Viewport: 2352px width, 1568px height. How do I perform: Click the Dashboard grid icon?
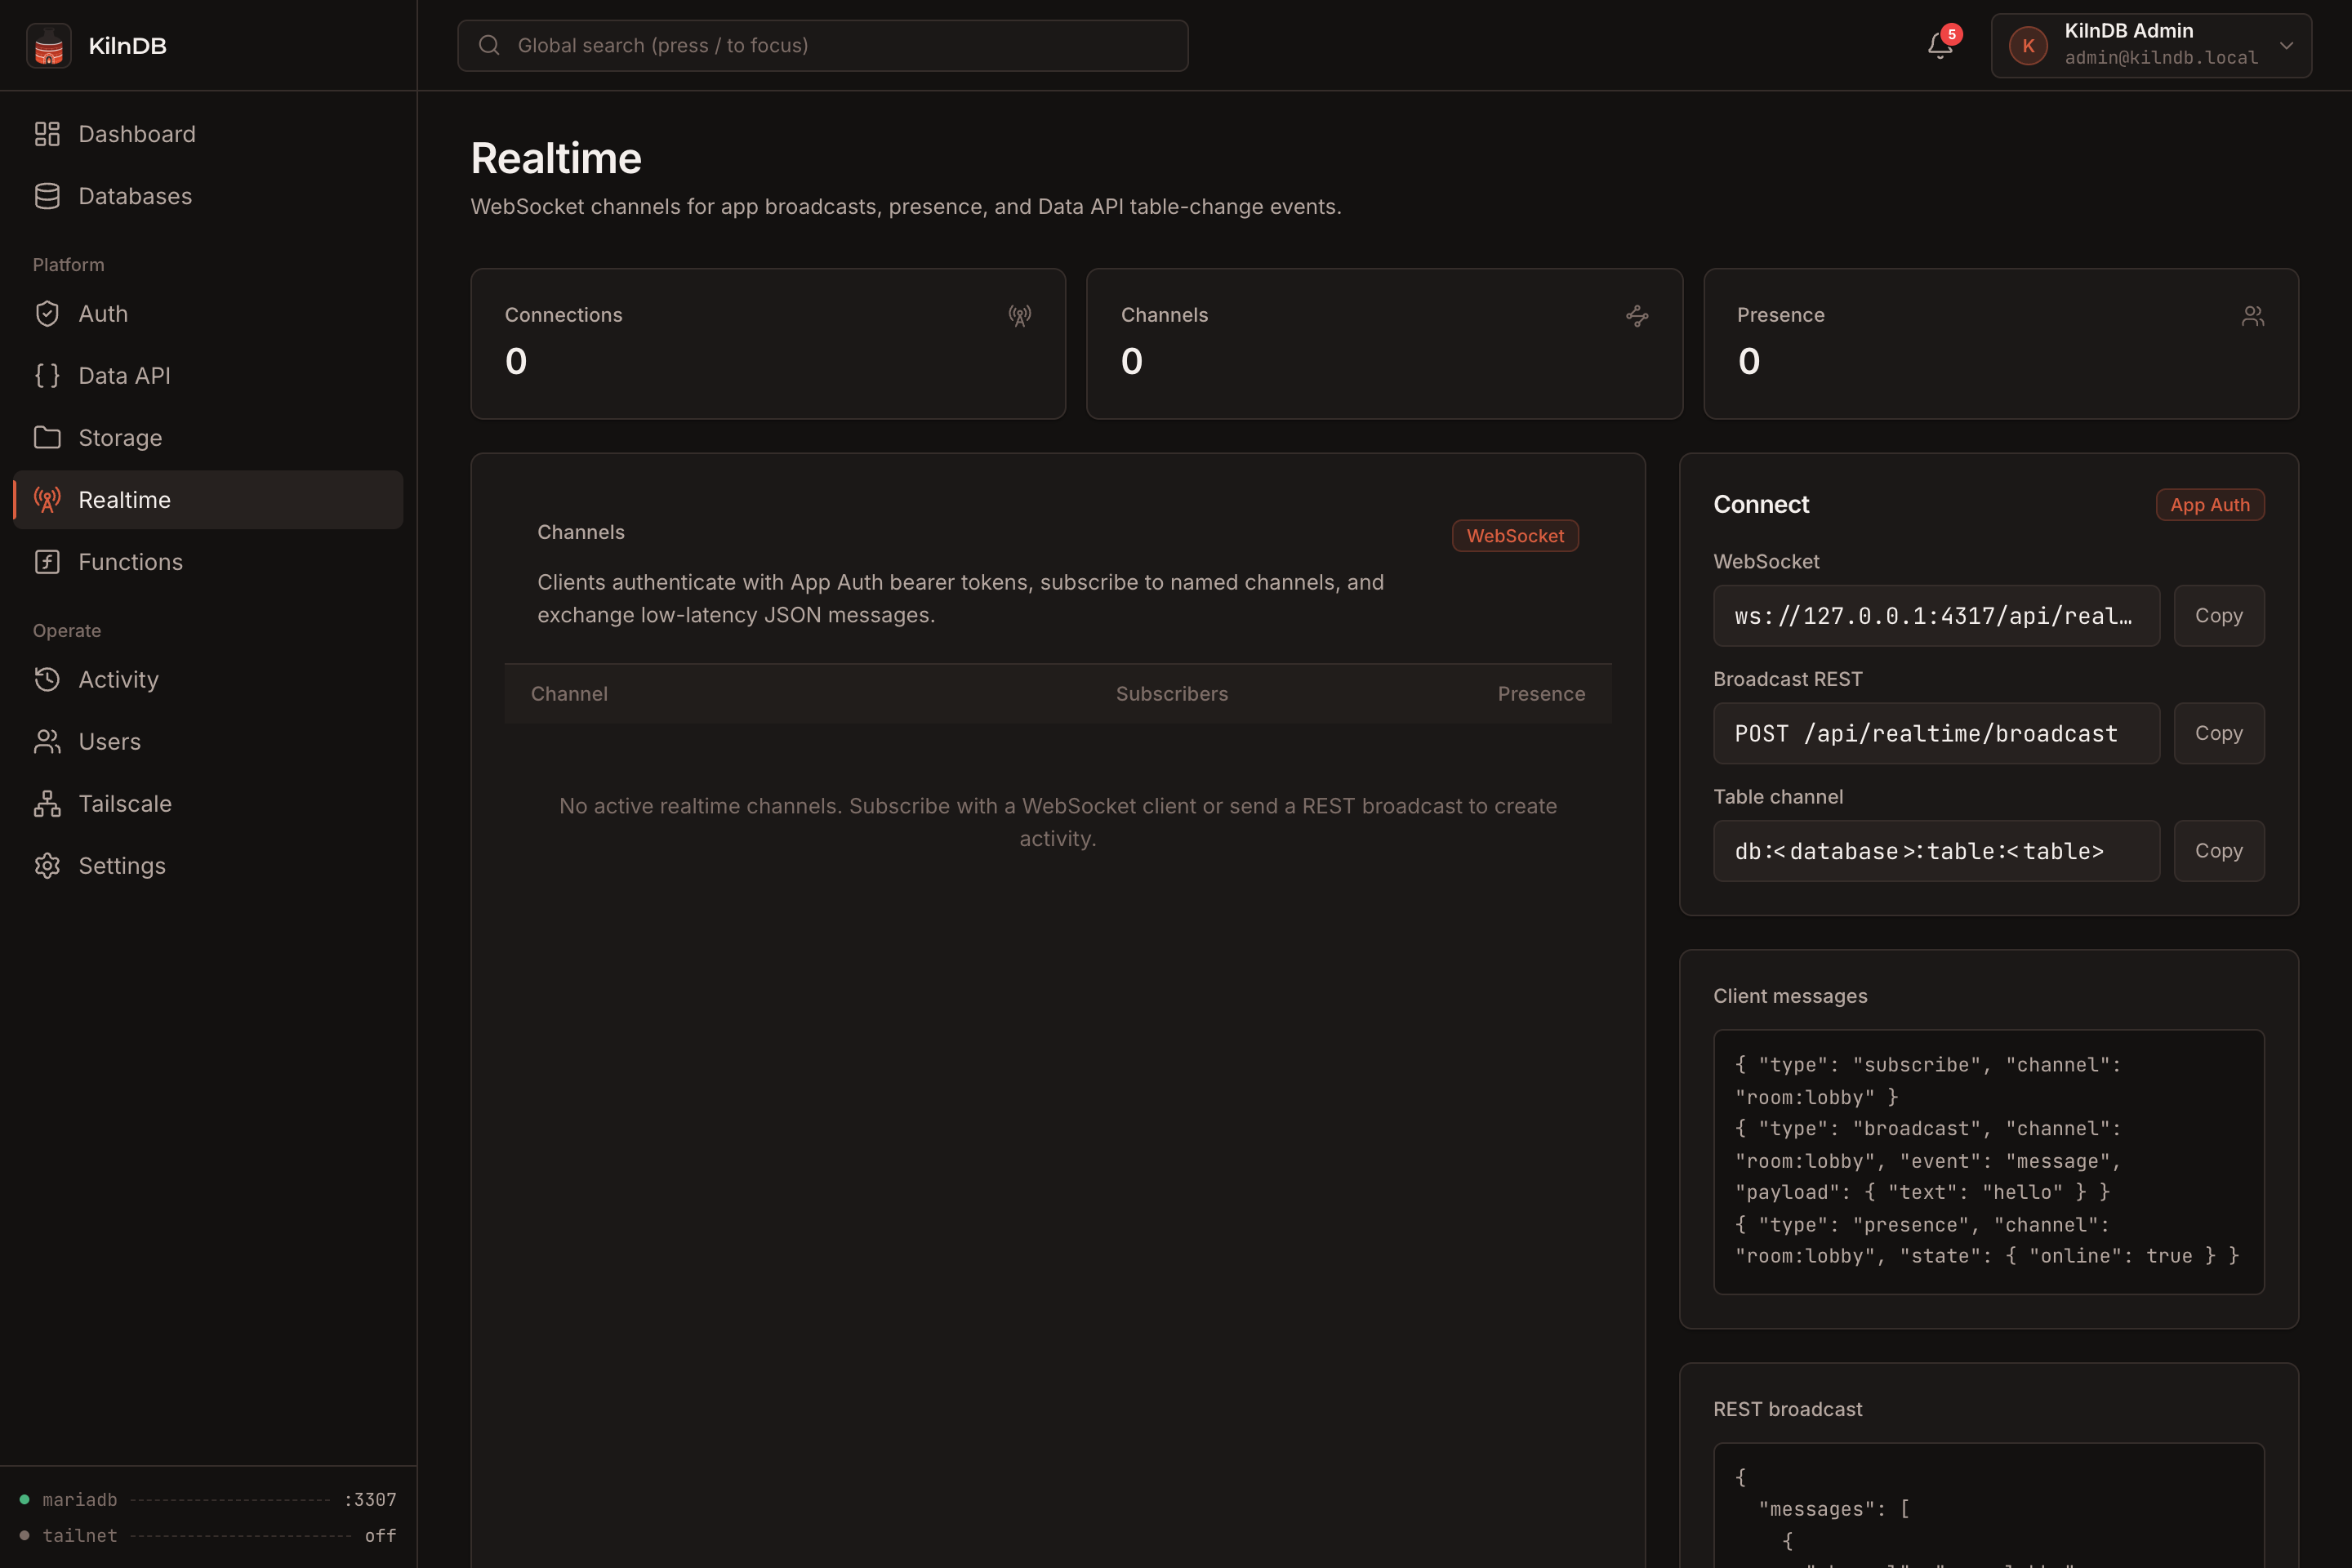point(47,134)
